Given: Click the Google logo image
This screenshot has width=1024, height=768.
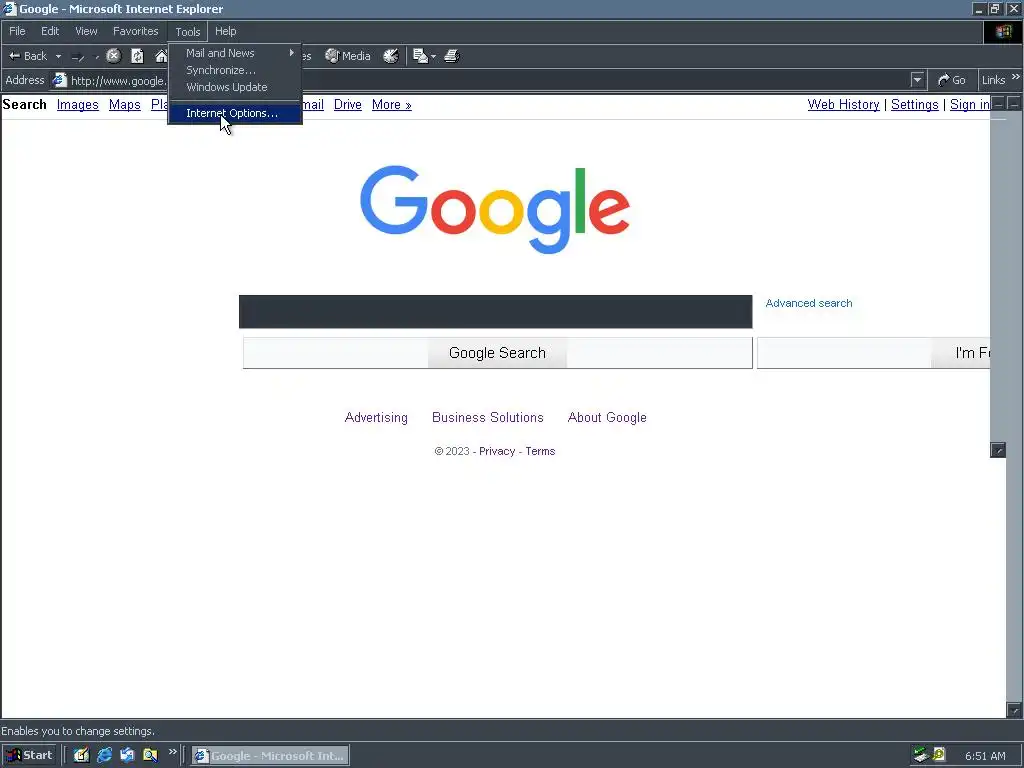Looking at the screenshot, I should click(x=494, y=209).
